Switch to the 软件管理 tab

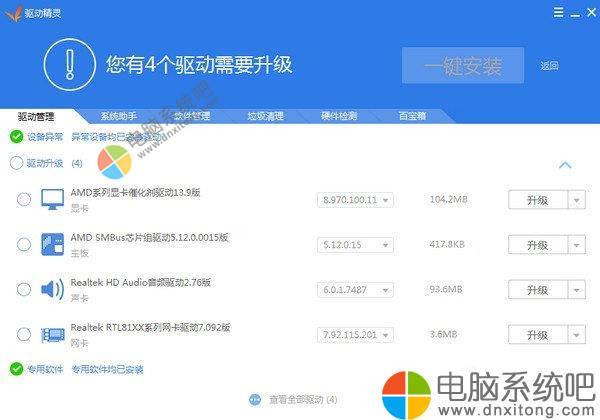[192, 116]
